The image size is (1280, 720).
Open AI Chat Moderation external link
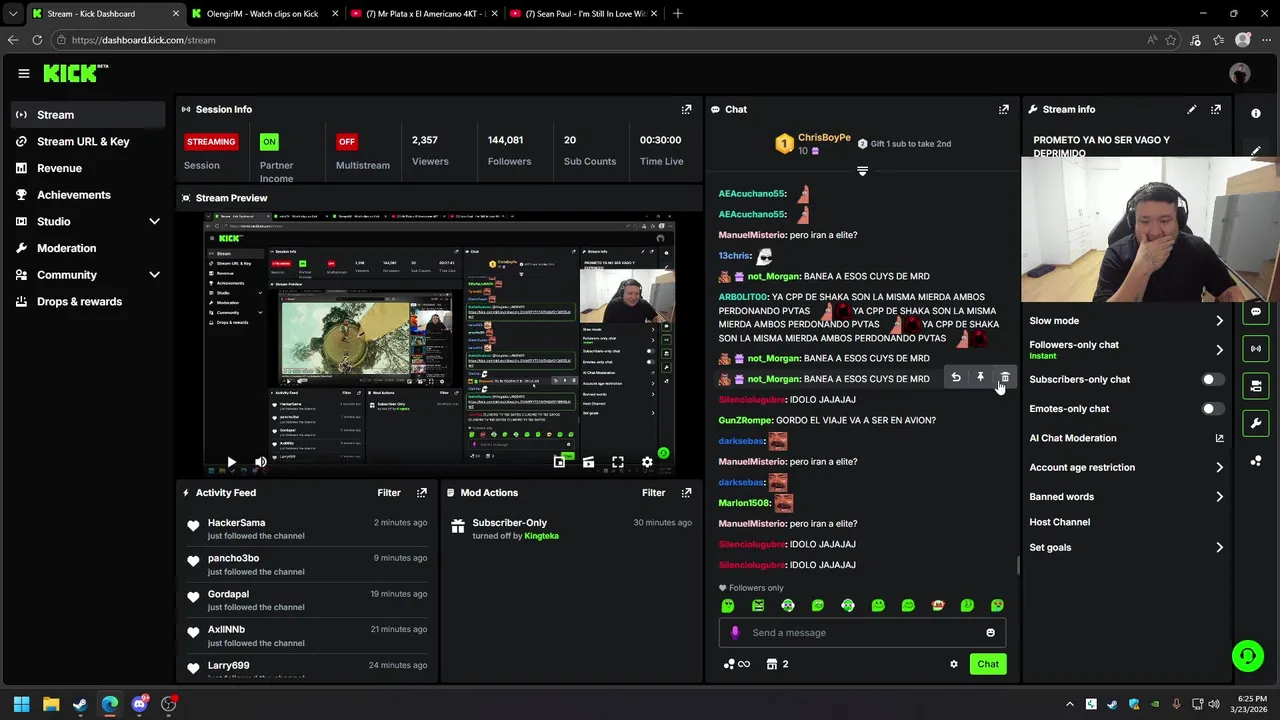[x=1219, y=438]
